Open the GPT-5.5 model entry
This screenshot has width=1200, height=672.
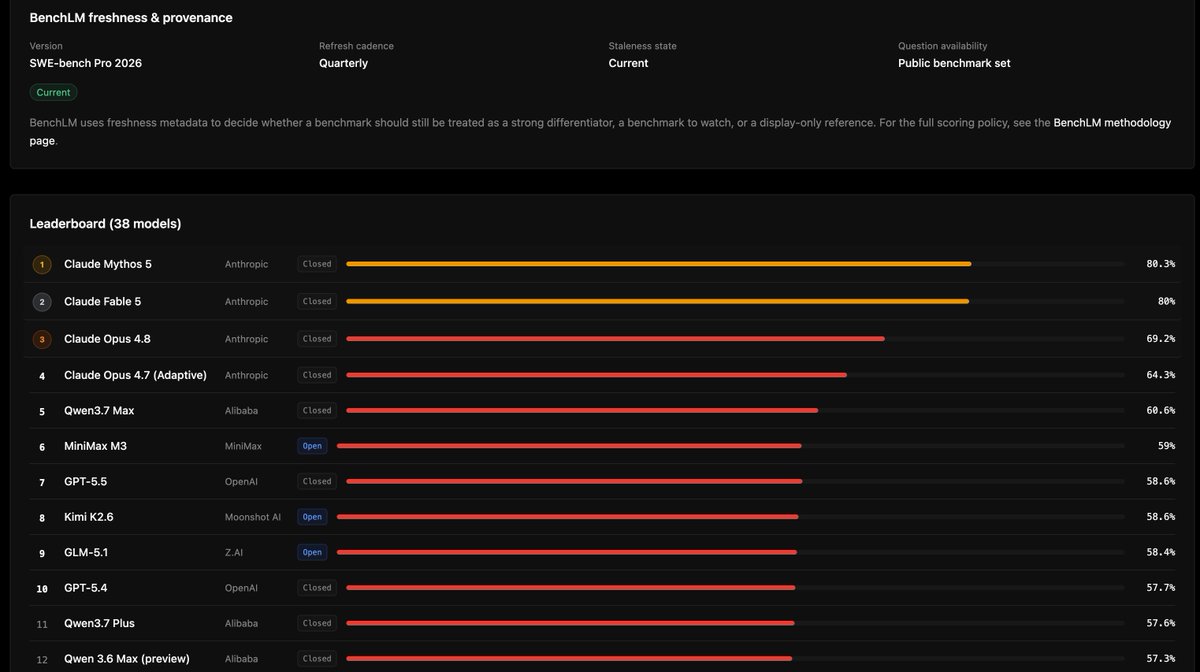pyautogui.click(x=85, y=481)
